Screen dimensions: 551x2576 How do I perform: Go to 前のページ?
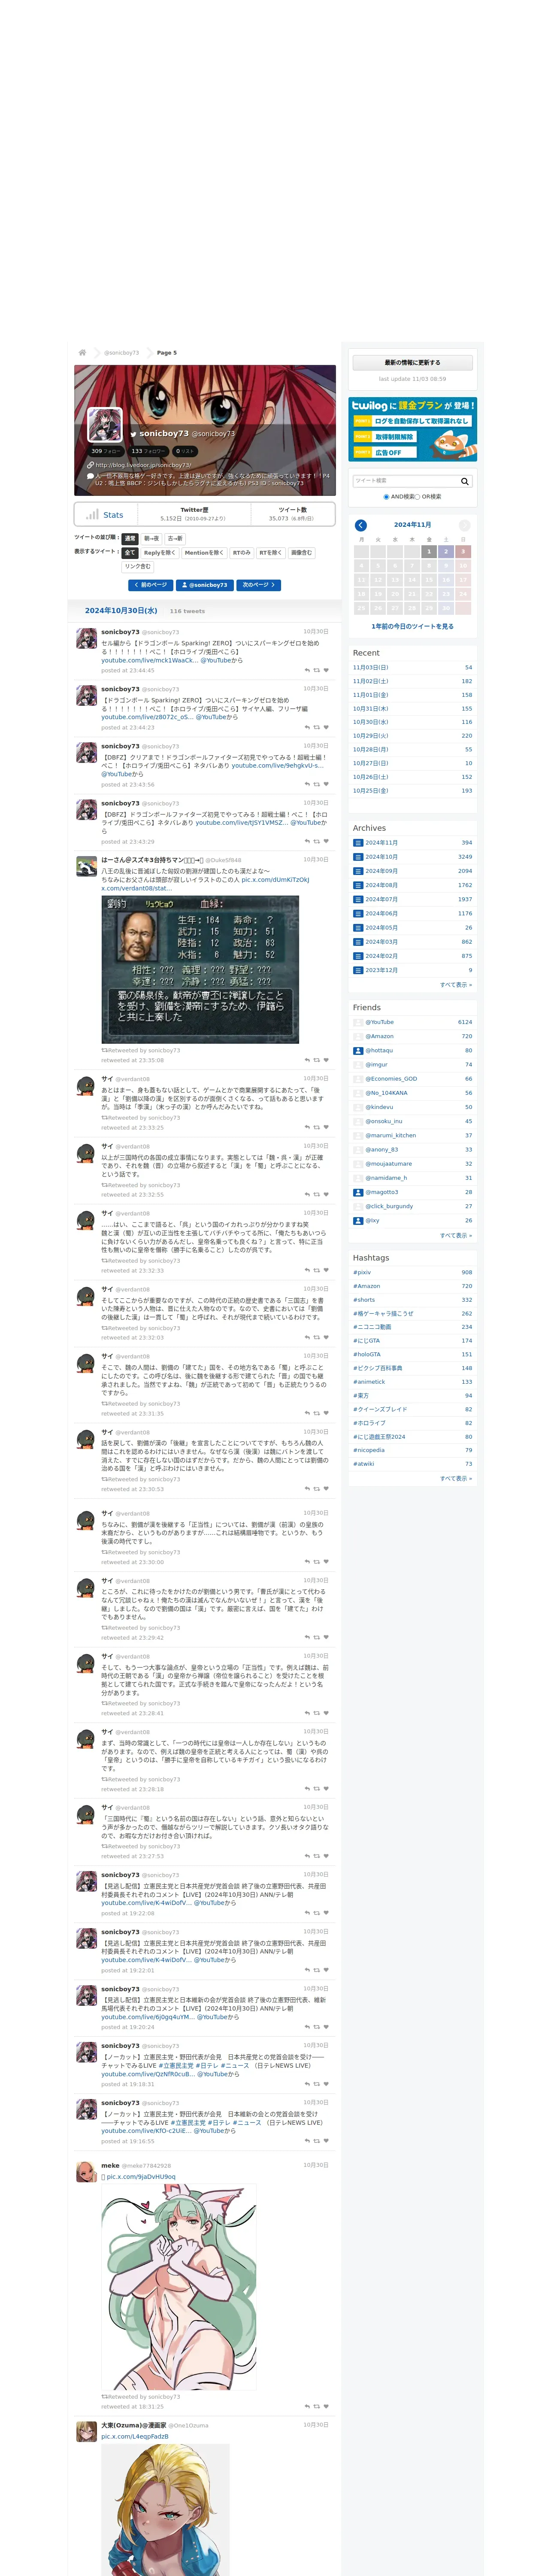(151, 585)
